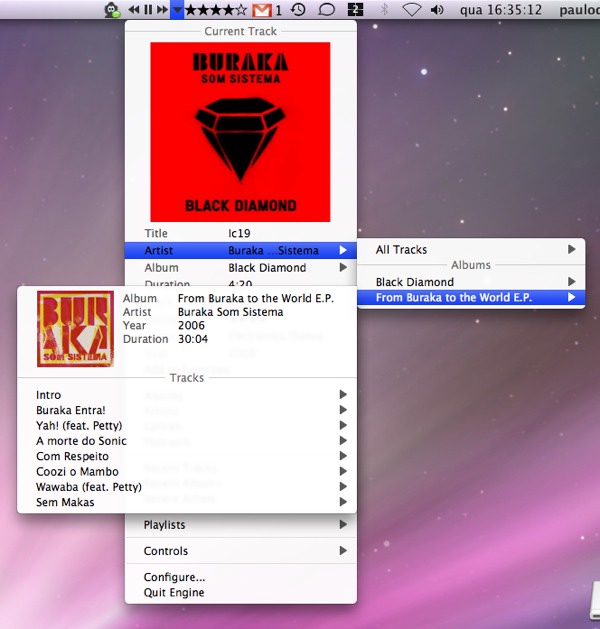Open Gmail notifier icon in menu bar

point(262,10)
